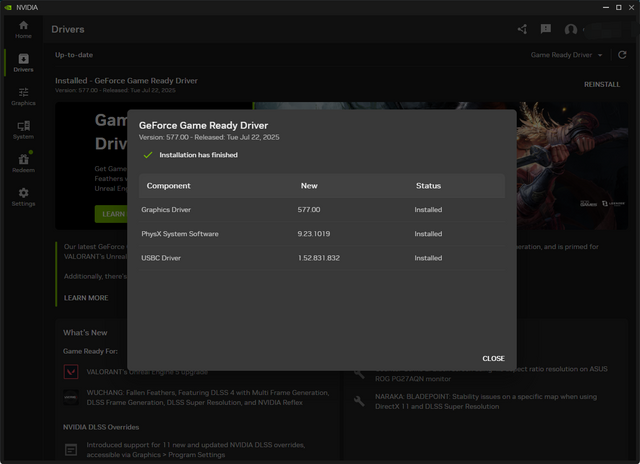
Task: Click the Up-to-date status text
Action: pyautogui.click(x=74, y=55)
